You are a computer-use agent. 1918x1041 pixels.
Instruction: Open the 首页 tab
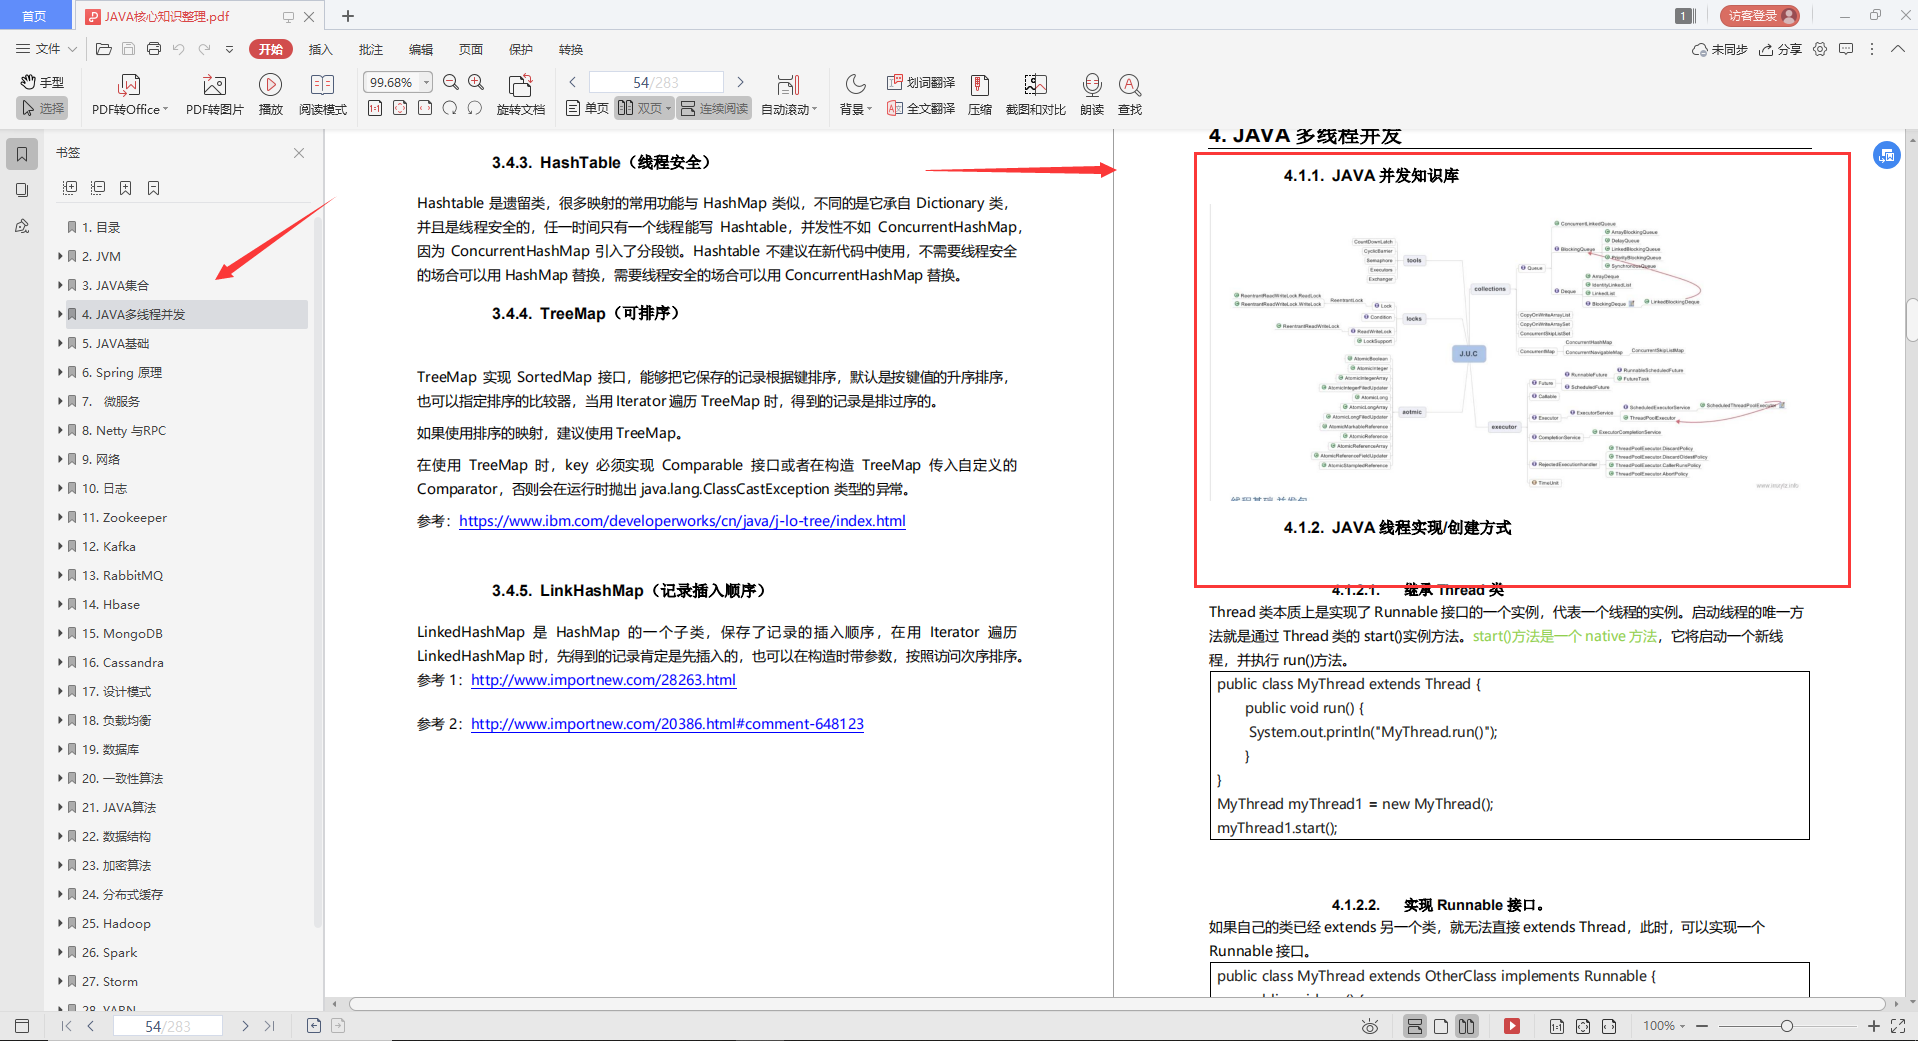[x=35, y=15]
